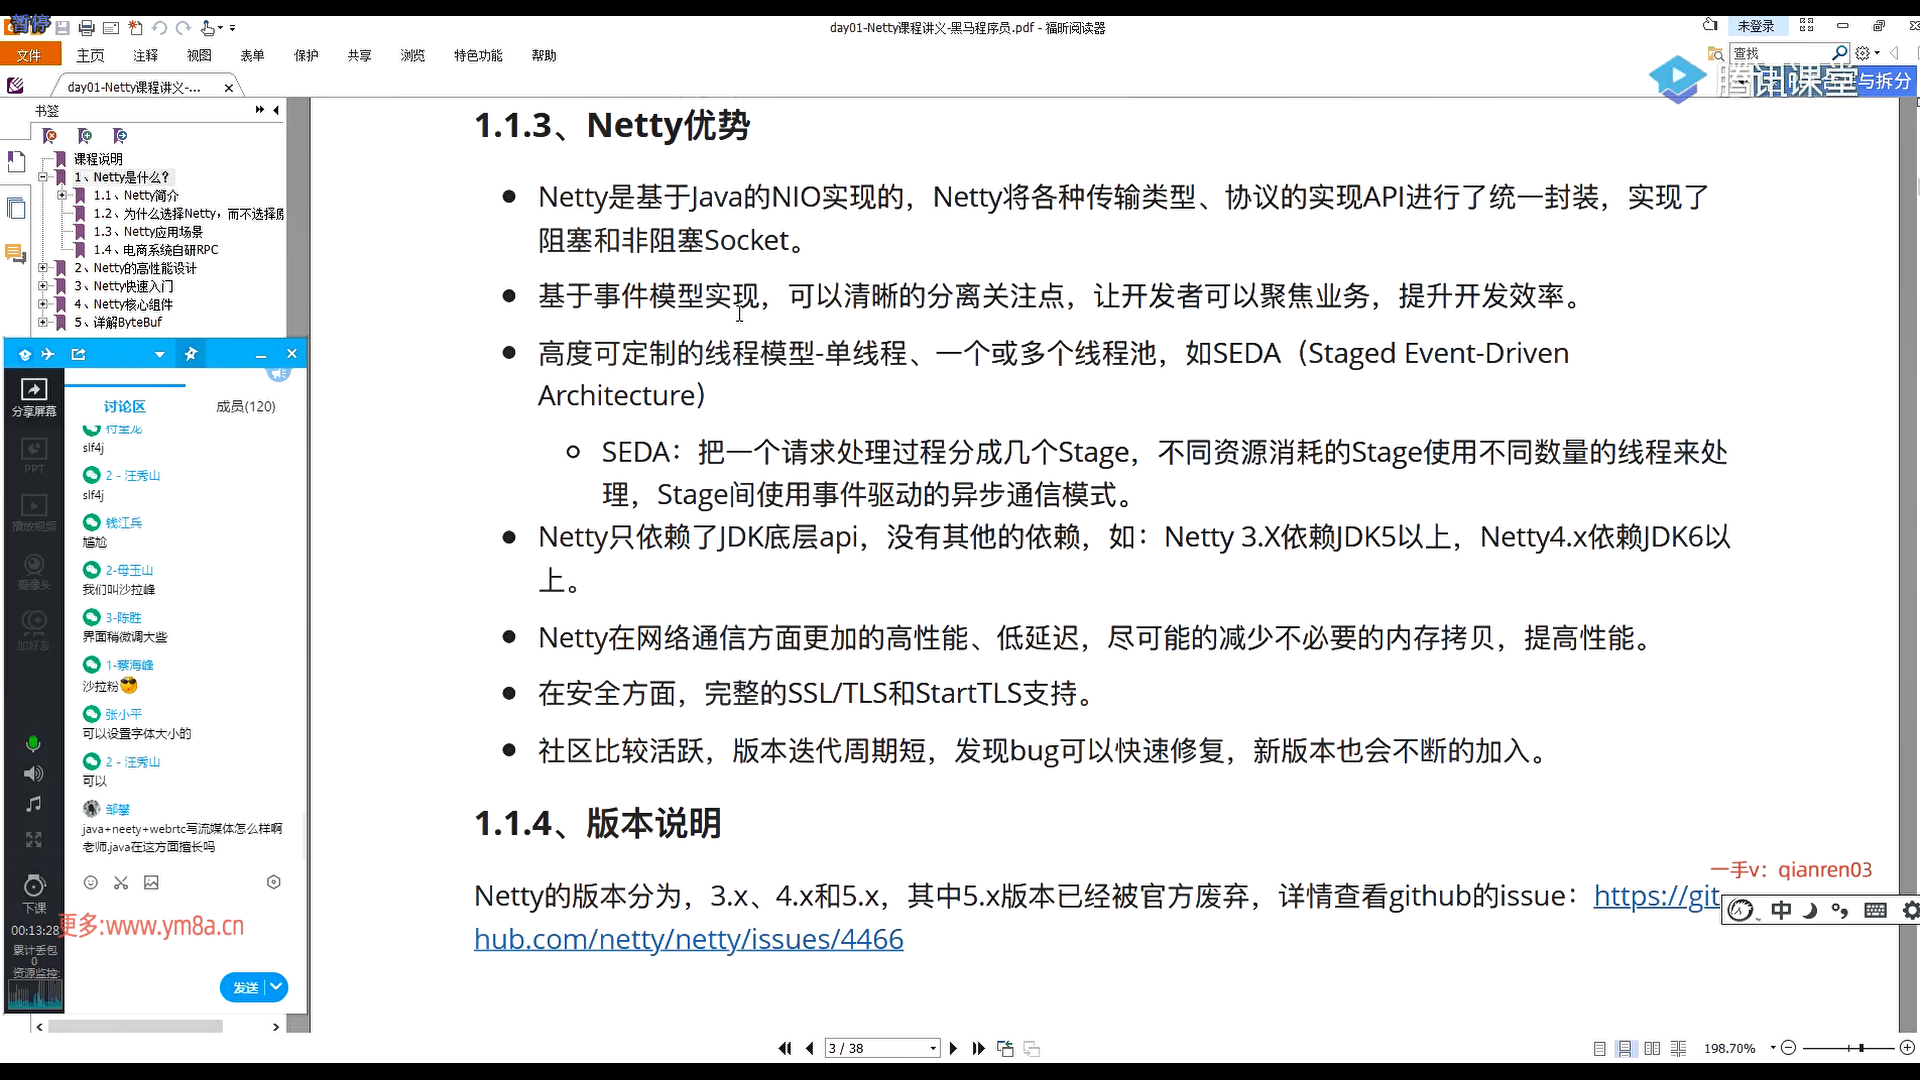Switch to facing pages view mode
Screen dimensions: 1920x1080
coord(1652,1048)
